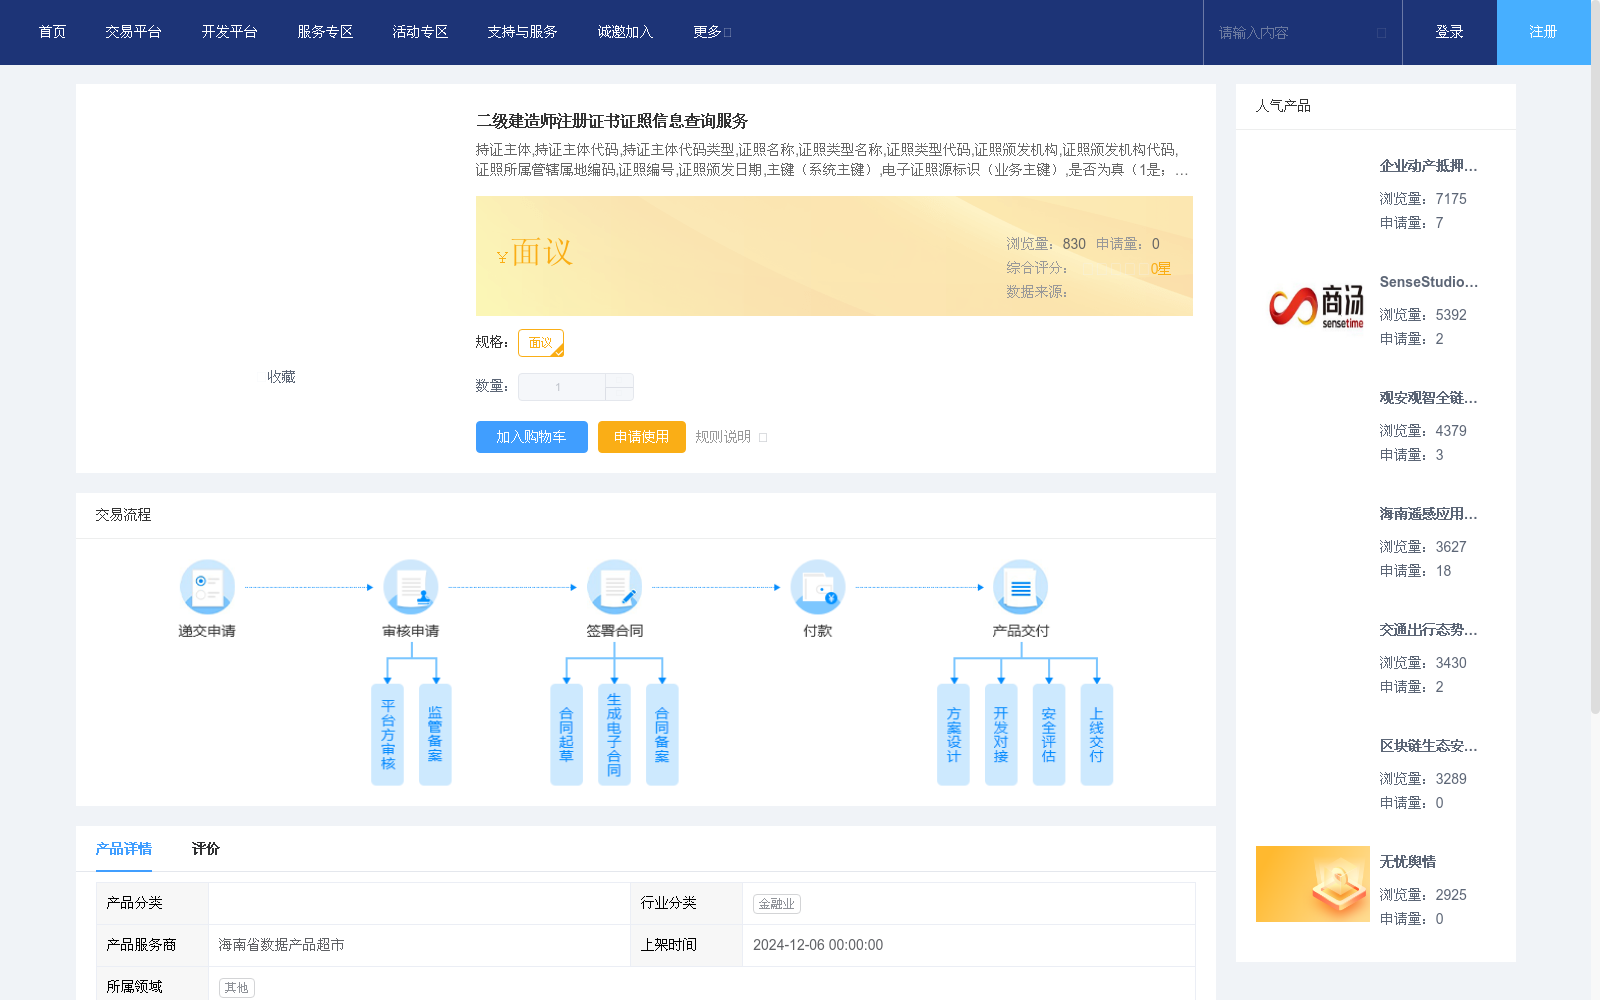The width and height of the screenshot is (1600, 1000).
Task: Open the 交易平台 nav item
Action: (x=133, y=32)
